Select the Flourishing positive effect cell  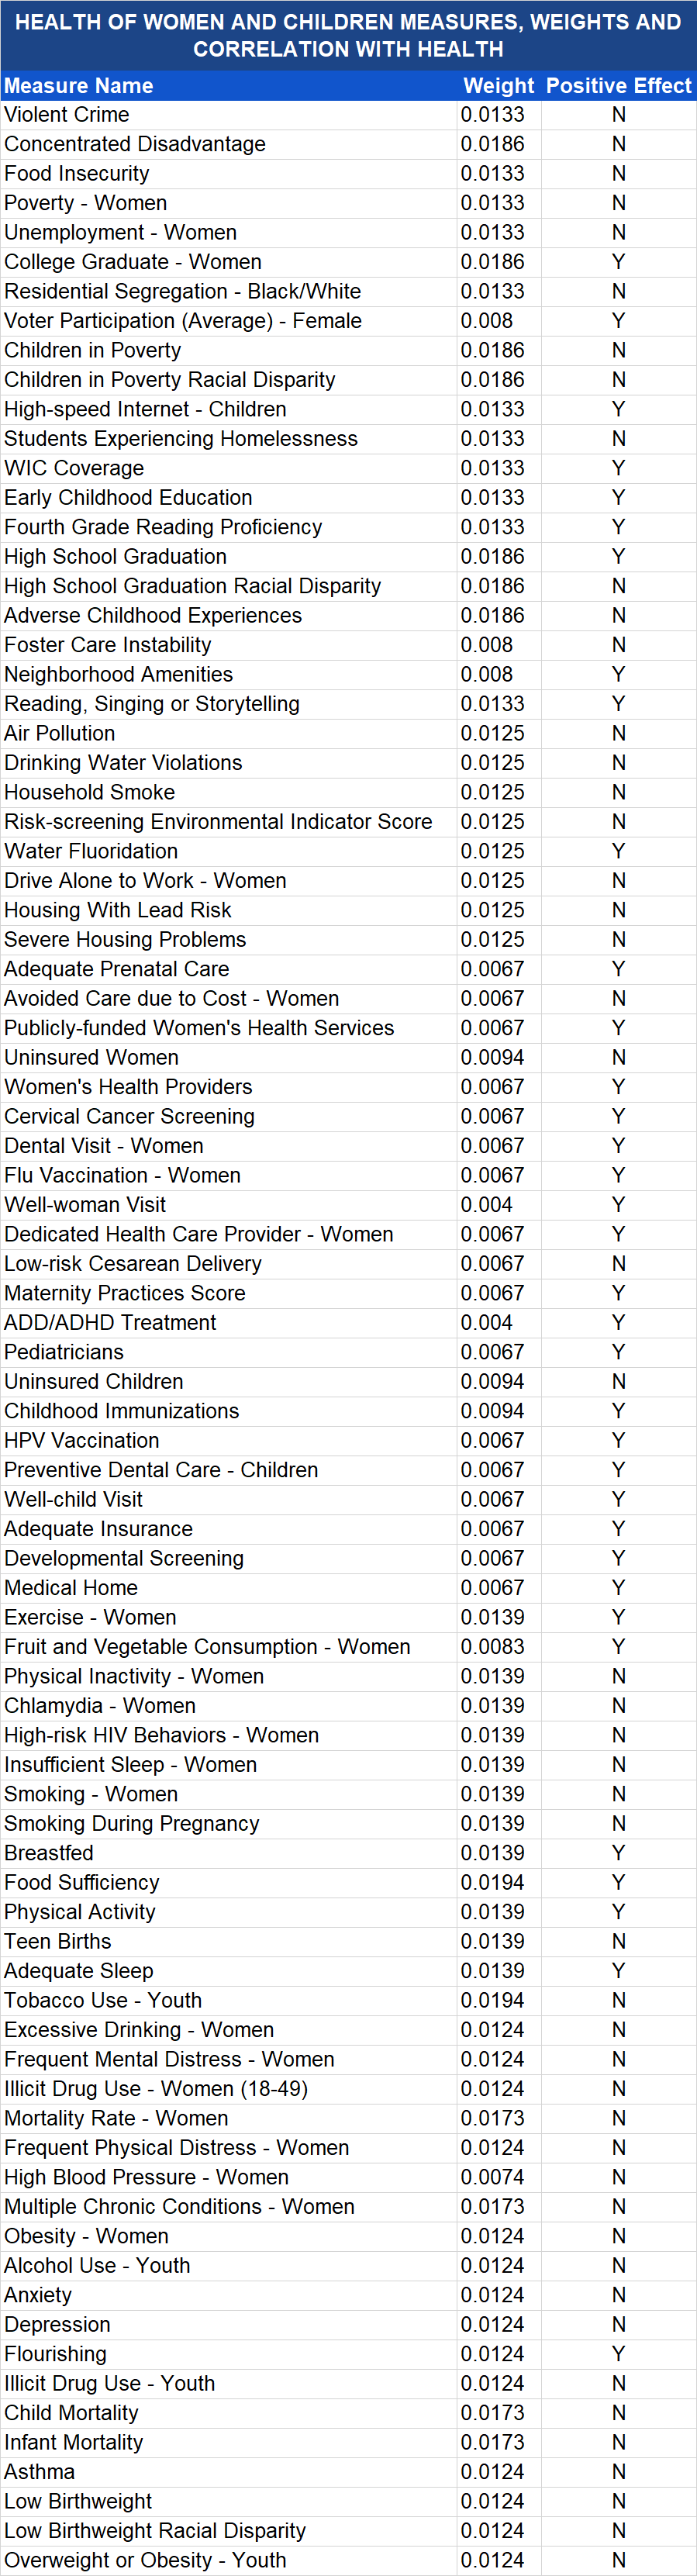click(x=619, y=2354)
